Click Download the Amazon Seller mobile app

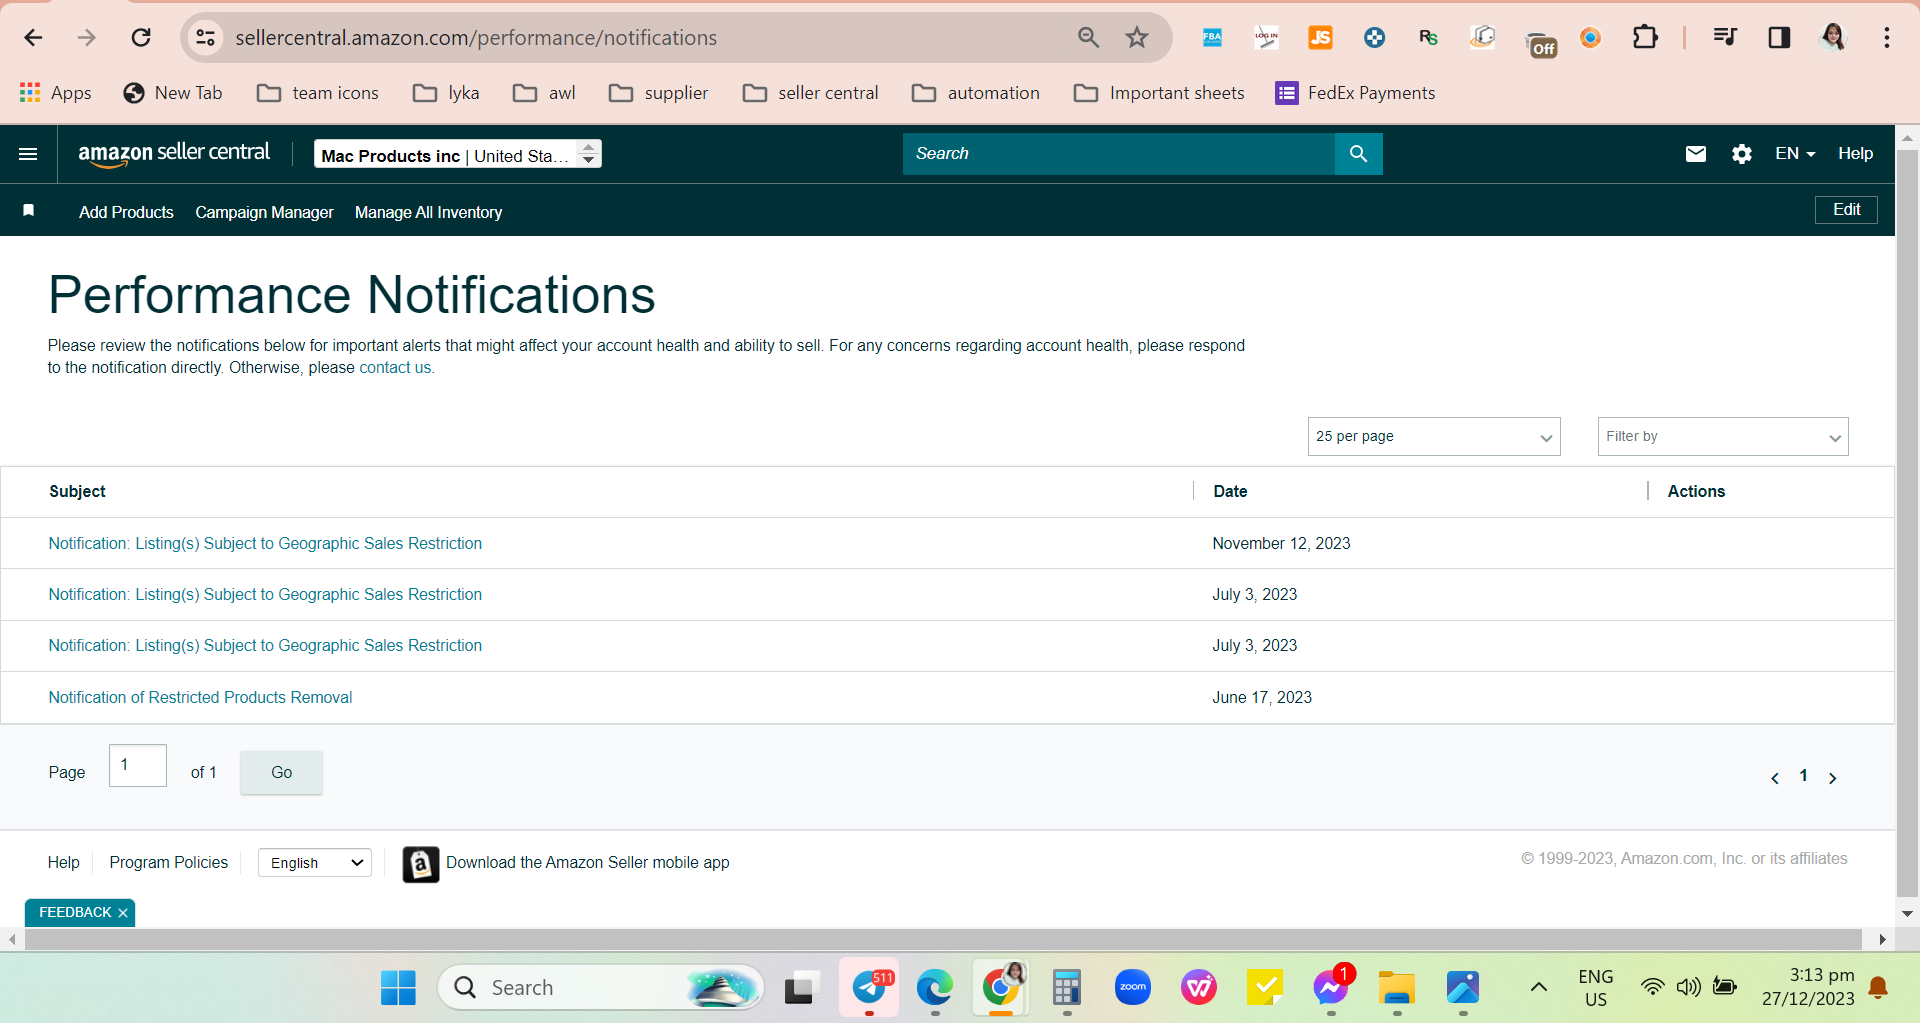pyautogui.click(x=587, y=862)
